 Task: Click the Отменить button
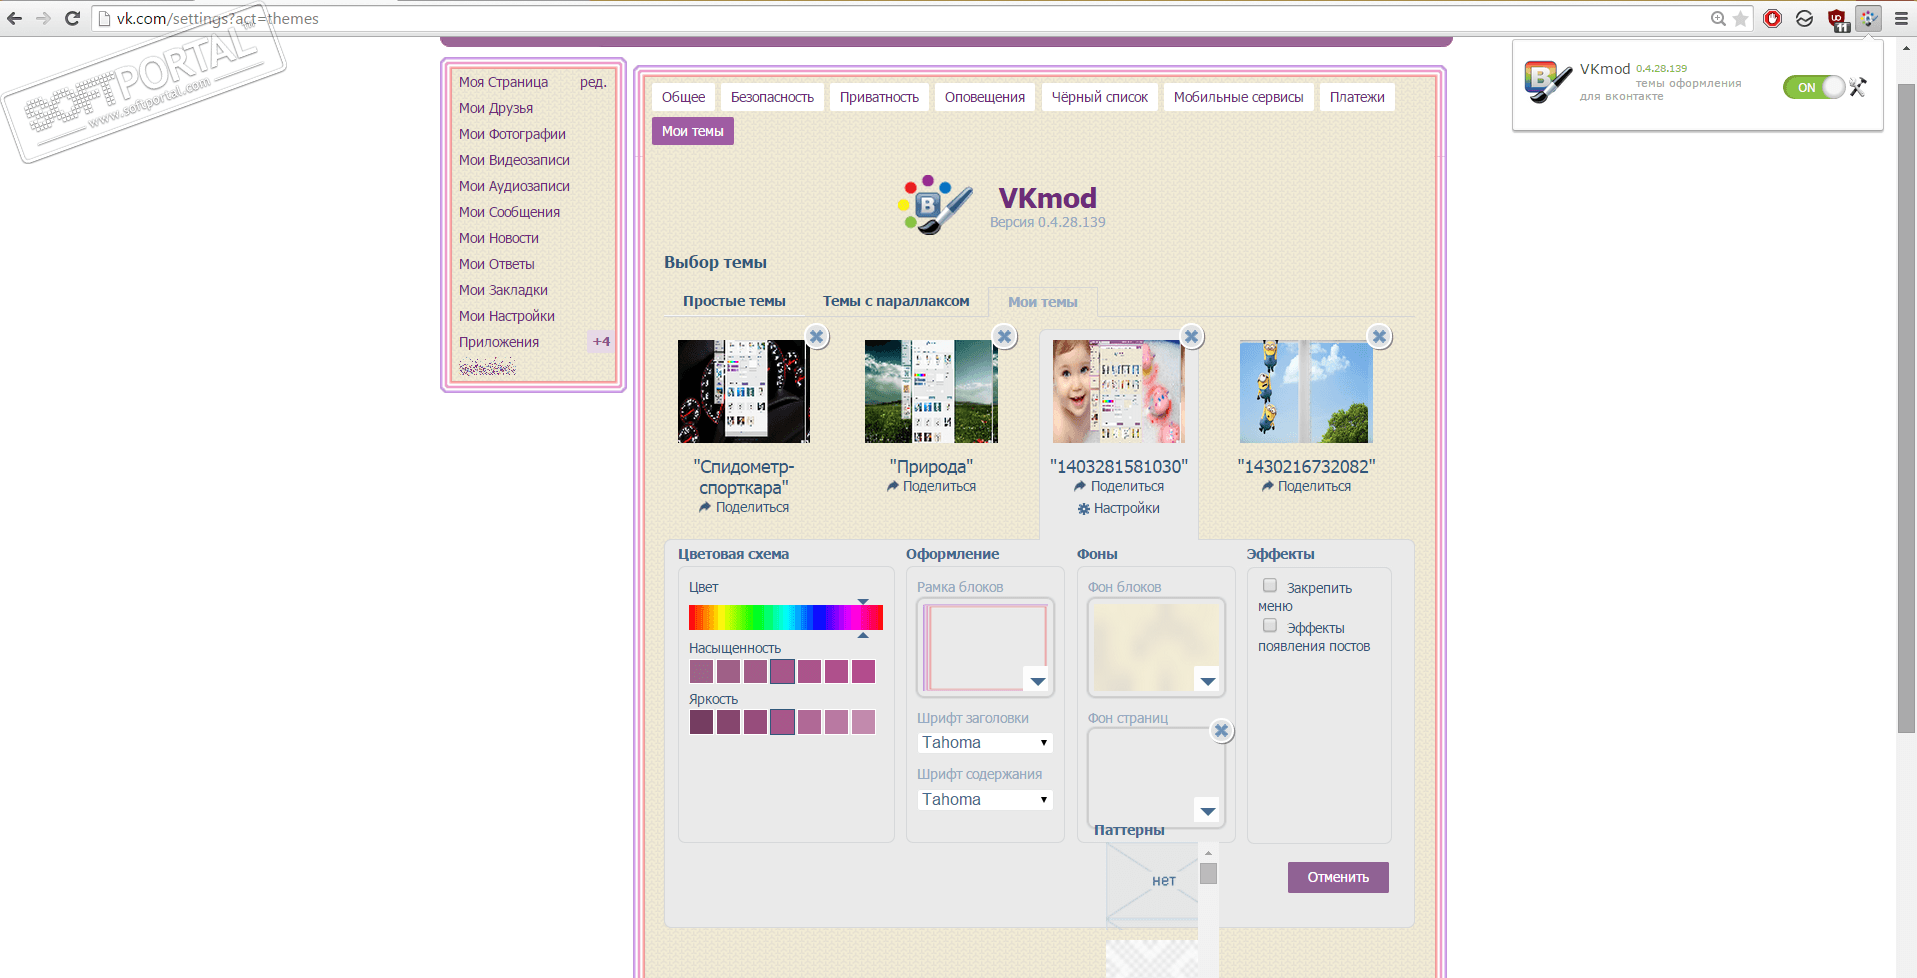click(x=1338, y=877)
